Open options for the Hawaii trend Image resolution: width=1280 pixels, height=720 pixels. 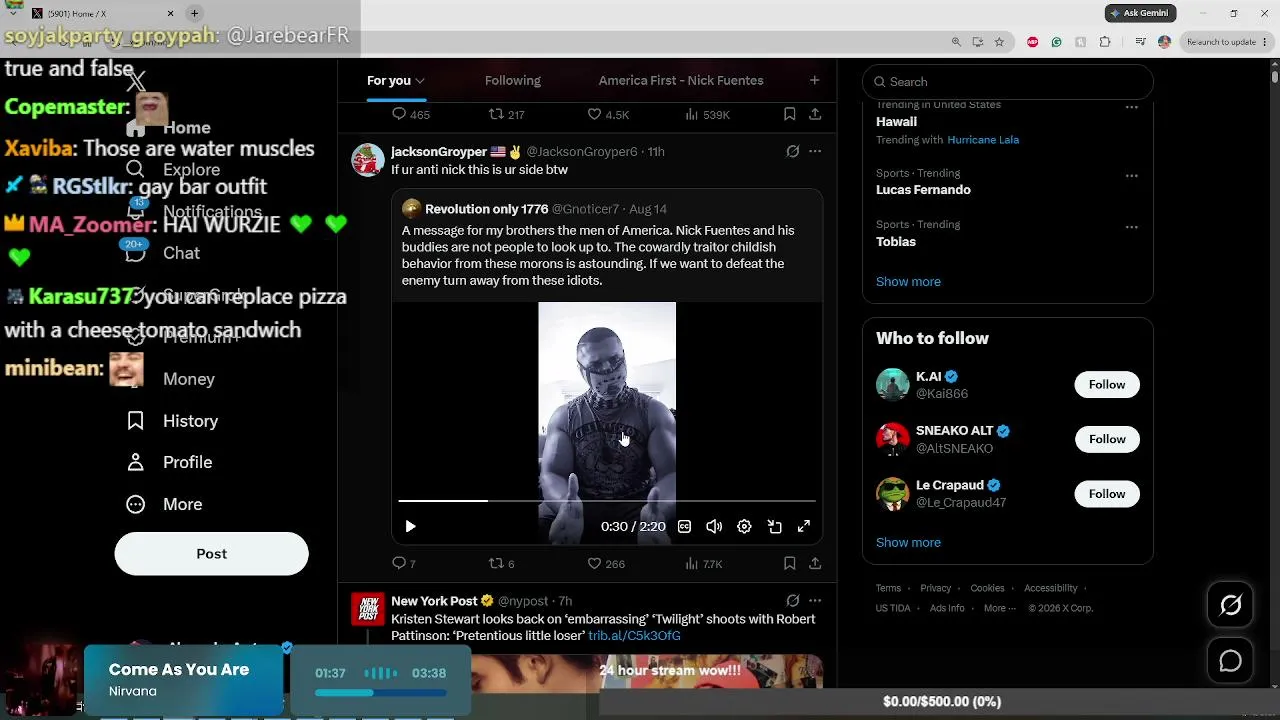tap(1131, 107)
